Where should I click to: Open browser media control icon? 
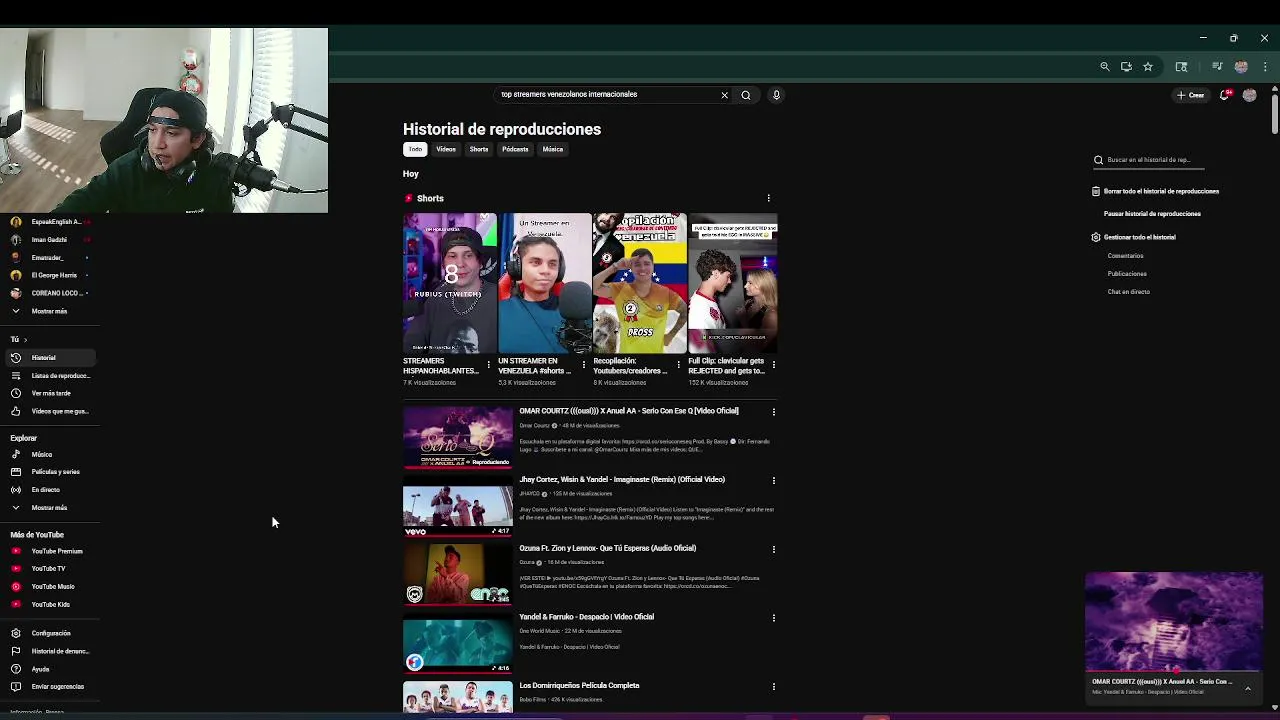pyautogui.click(x=1217, y=67)
